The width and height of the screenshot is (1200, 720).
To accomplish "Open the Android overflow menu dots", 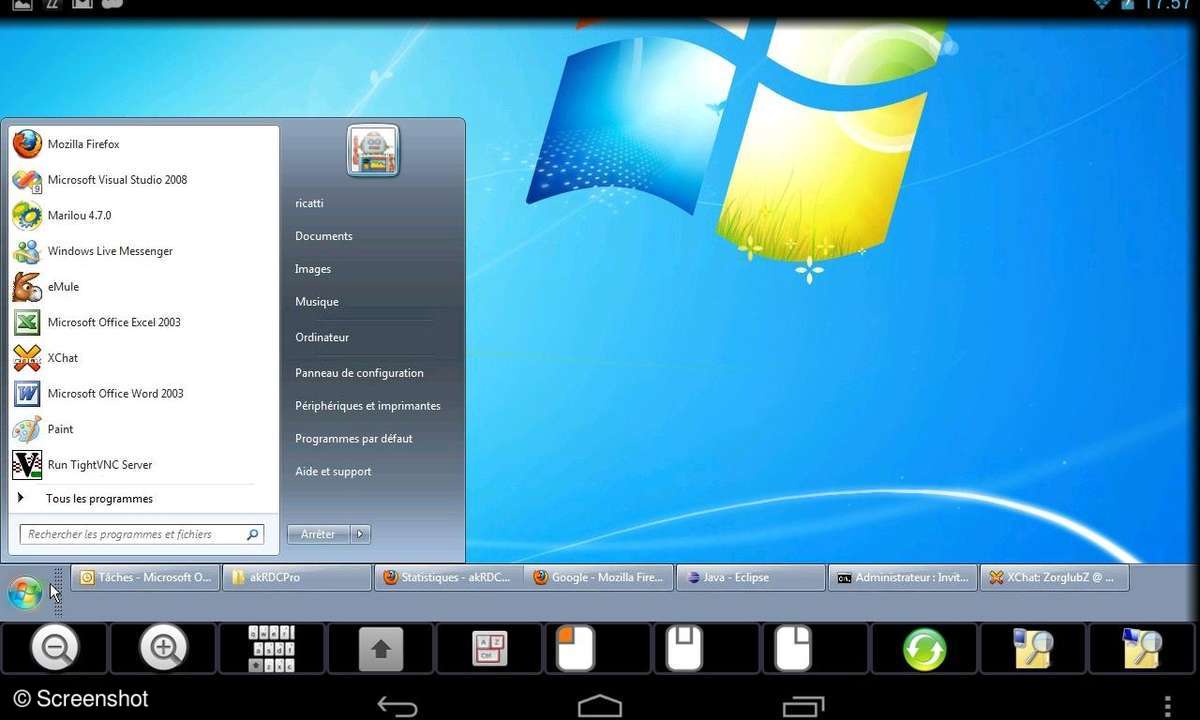I will click(x=1167, y=706).
